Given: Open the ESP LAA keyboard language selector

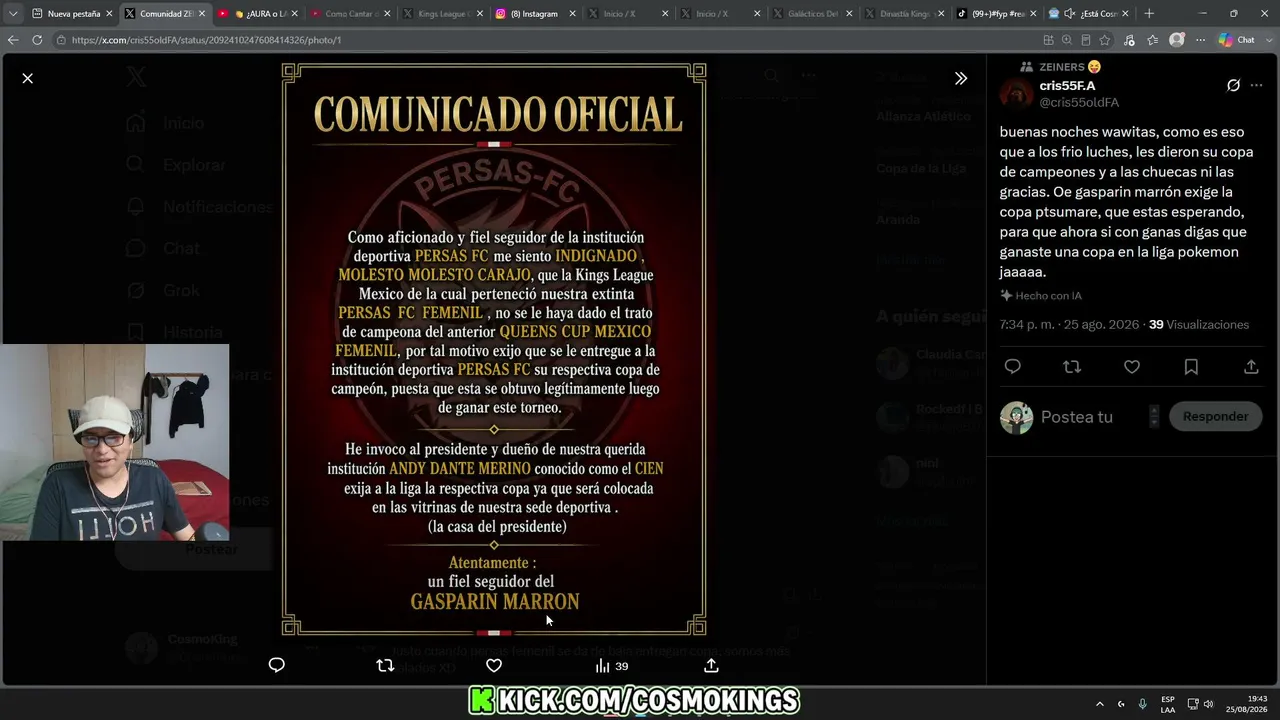Looking at the screenshot, I should pyautogui.click(x=1168, y=704).
